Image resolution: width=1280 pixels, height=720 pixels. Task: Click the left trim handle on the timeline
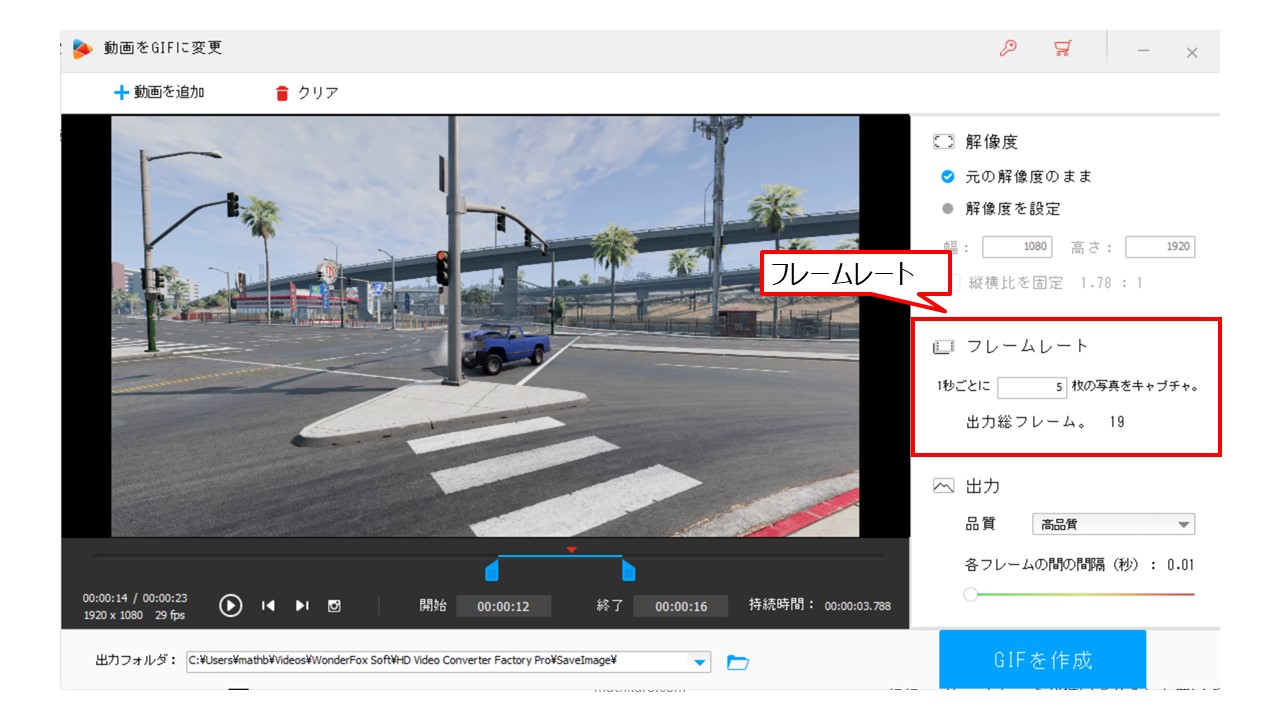[x=491, y=571]
